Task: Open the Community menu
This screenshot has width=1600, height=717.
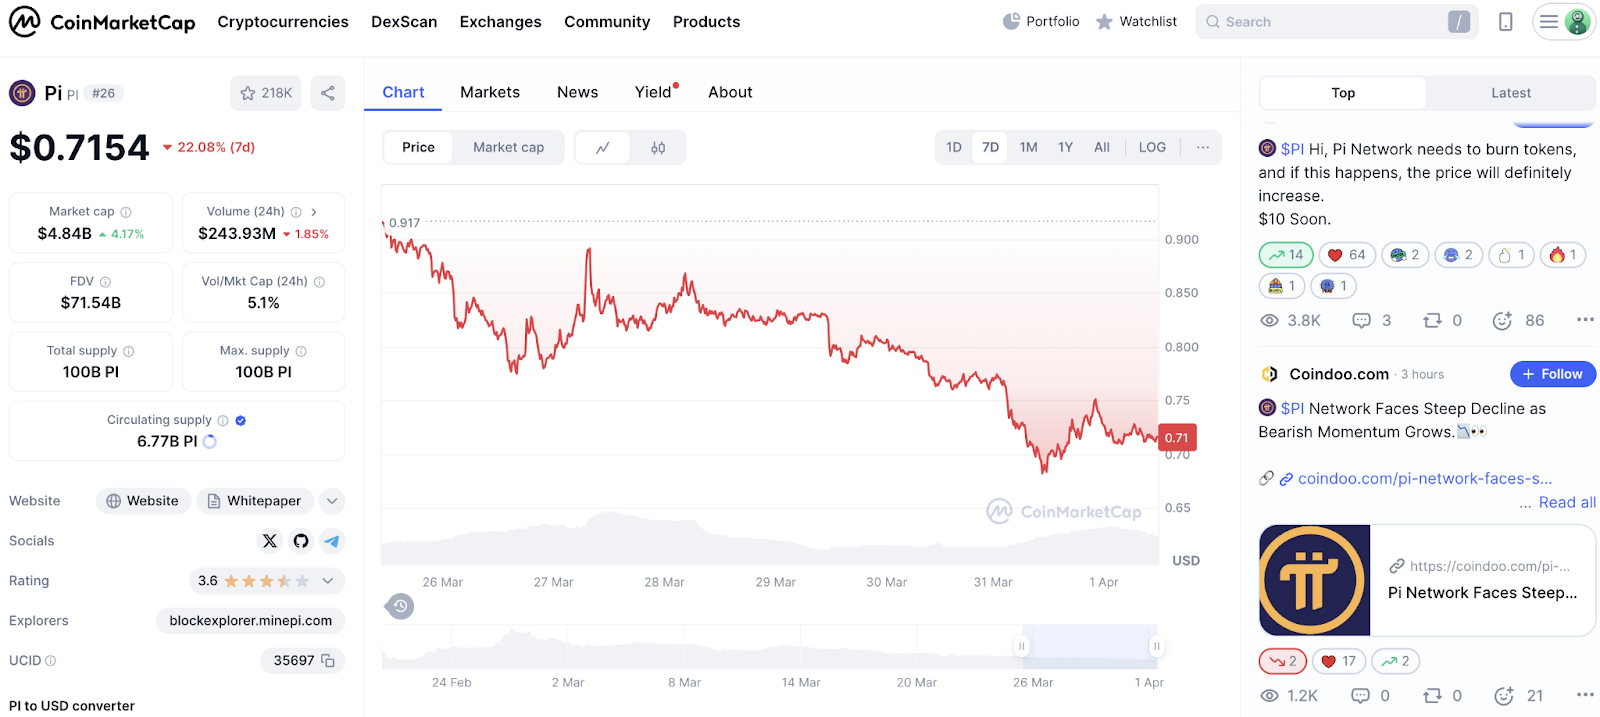Action: 607,21
